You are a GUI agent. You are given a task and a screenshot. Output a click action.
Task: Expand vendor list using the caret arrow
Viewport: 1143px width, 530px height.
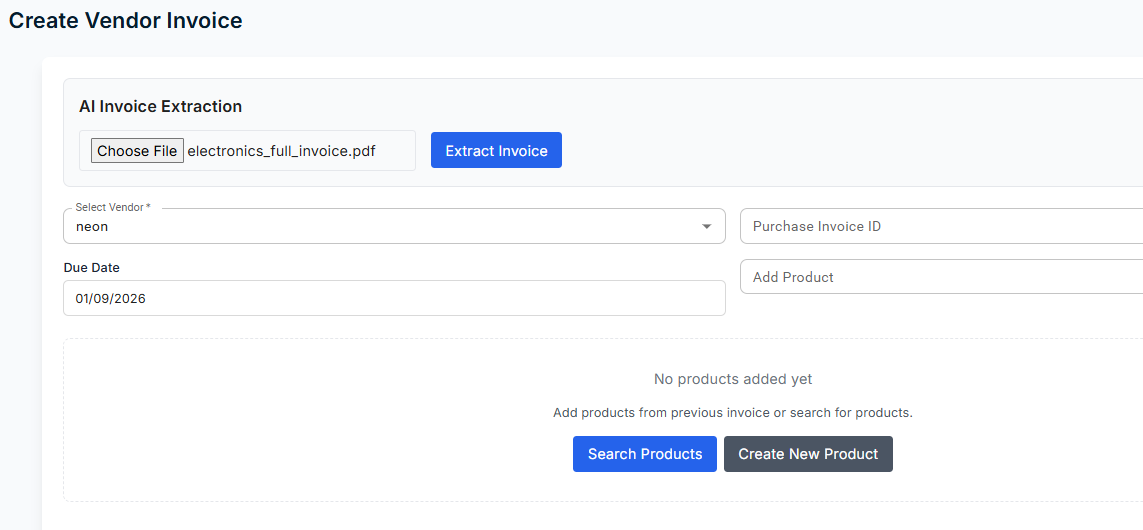[708, 226]
